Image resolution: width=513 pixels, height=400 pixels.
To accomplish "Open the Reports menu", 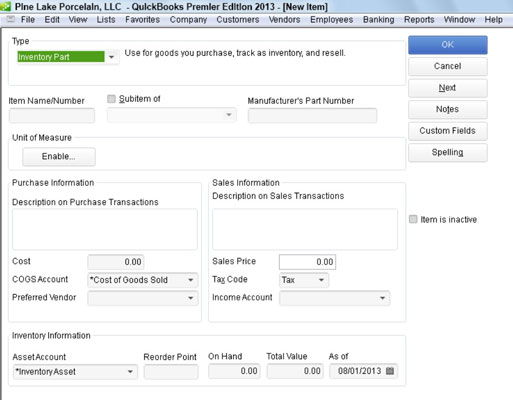I will click(419, 20).
